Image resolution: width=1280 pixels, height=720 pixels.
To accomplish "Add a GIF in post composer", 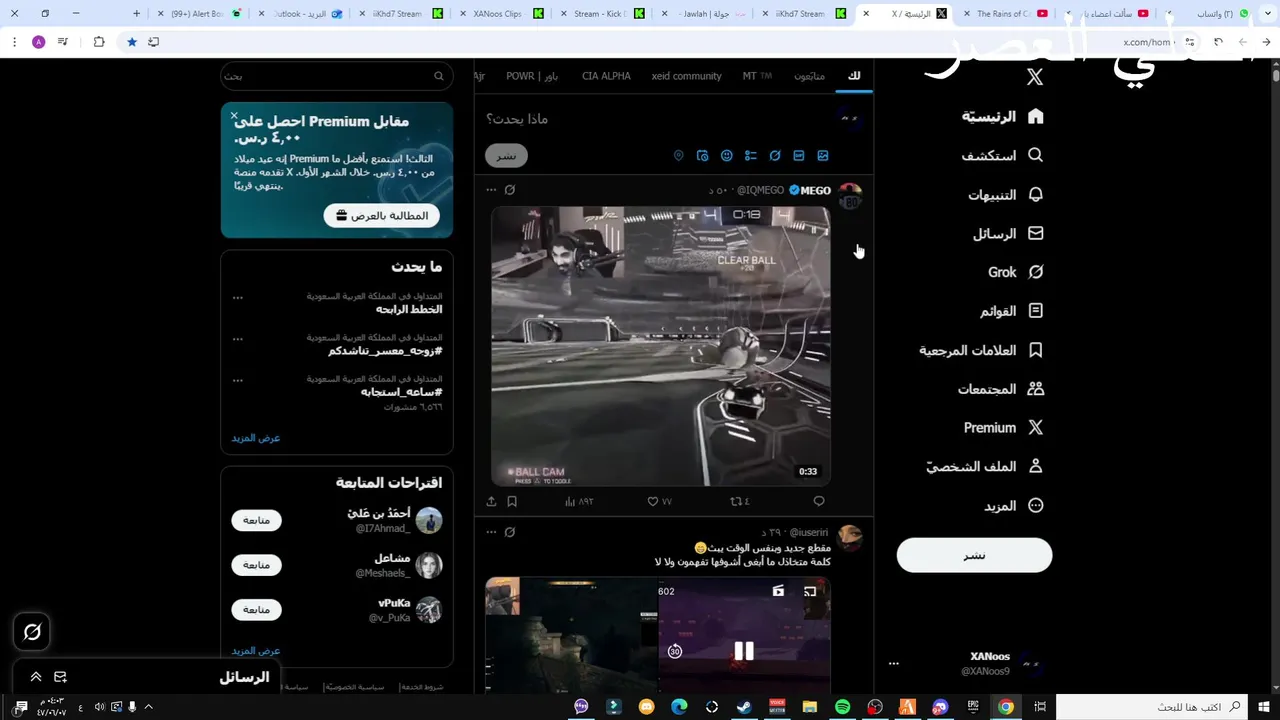I will (x=799, y=156).
